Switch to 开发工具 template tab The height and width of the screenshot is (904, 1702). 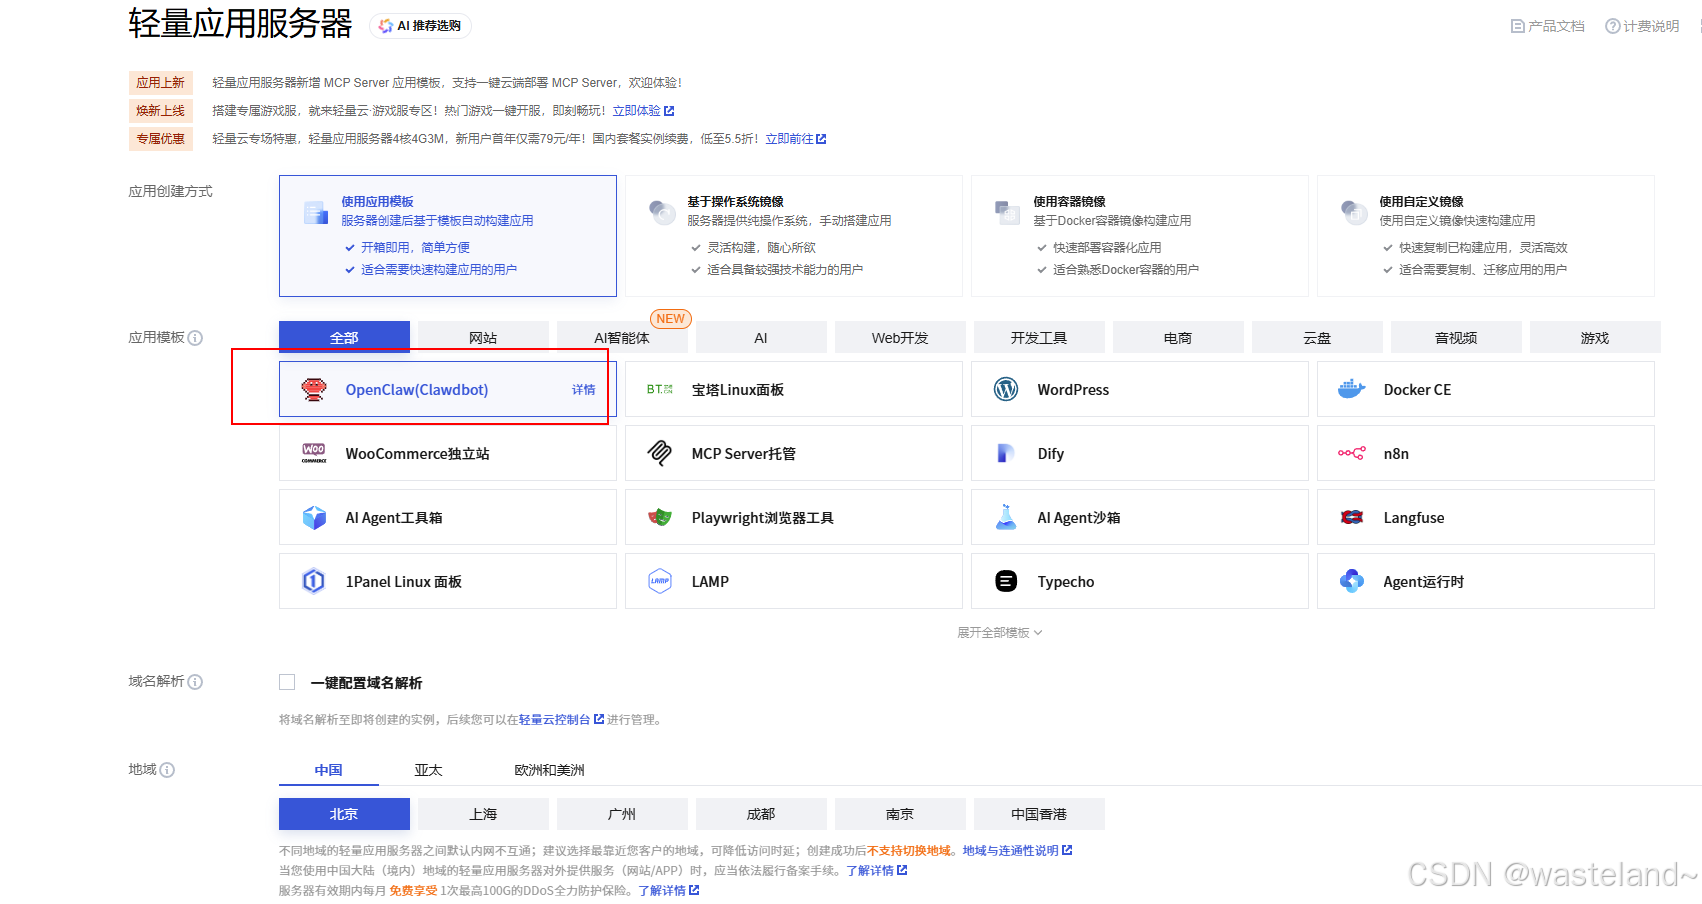point(1039,338)
